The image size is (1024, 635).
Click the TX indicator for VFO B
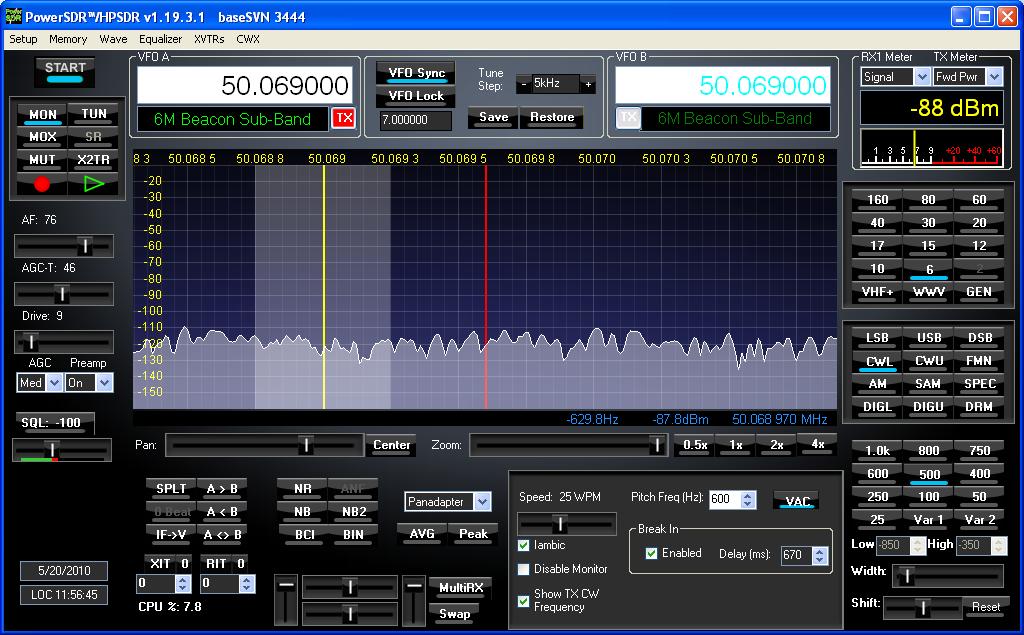pyautogui.click(x=627, y=118)
